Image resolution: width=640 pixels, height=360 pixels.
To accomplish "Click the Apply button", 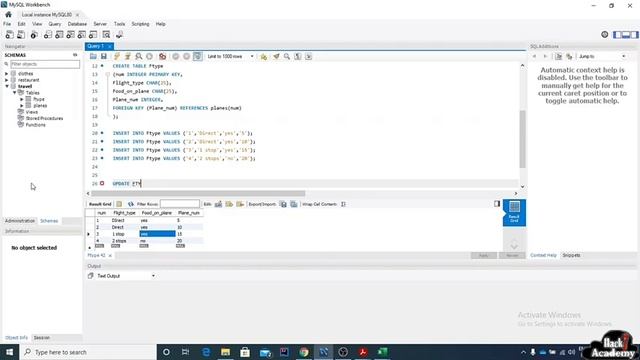I will coord(484,256).
